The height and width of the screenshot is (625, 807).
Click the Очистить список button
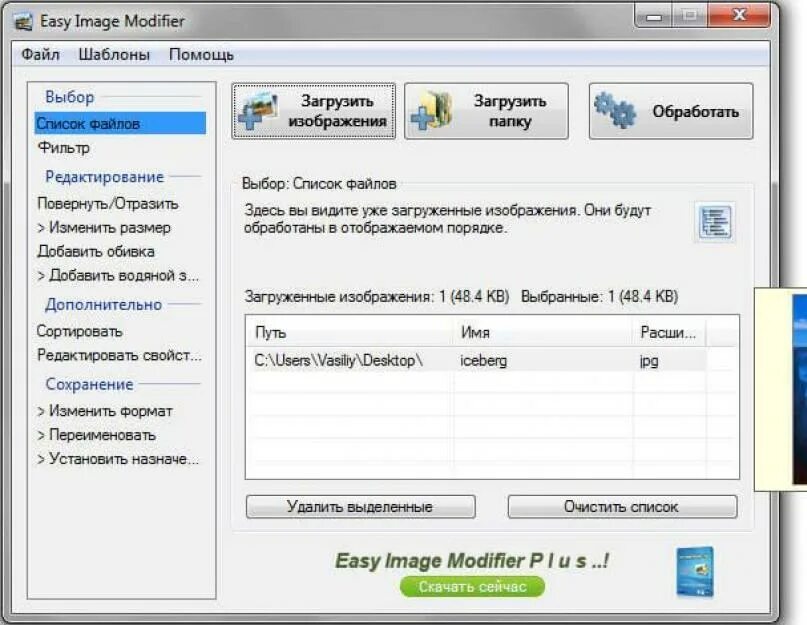coord(622,507)
